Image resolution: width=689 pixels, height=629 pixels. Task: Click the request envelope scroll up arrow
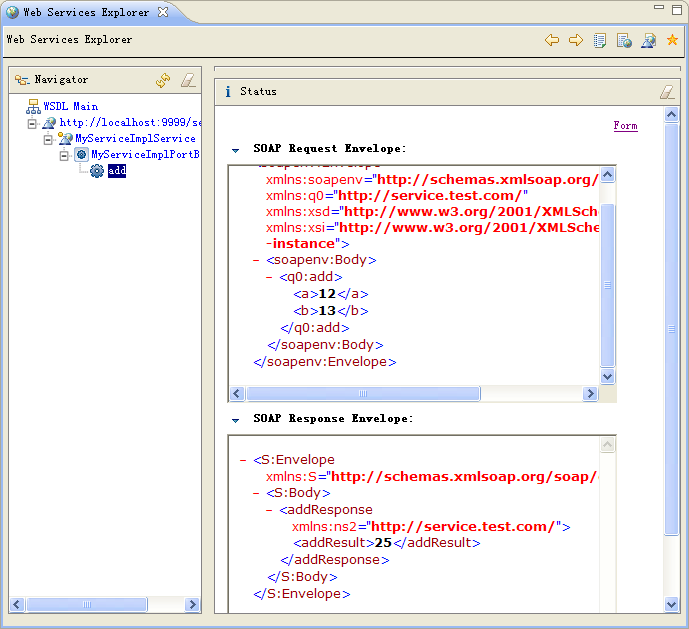pyautogui.click(x=607, y=175)
